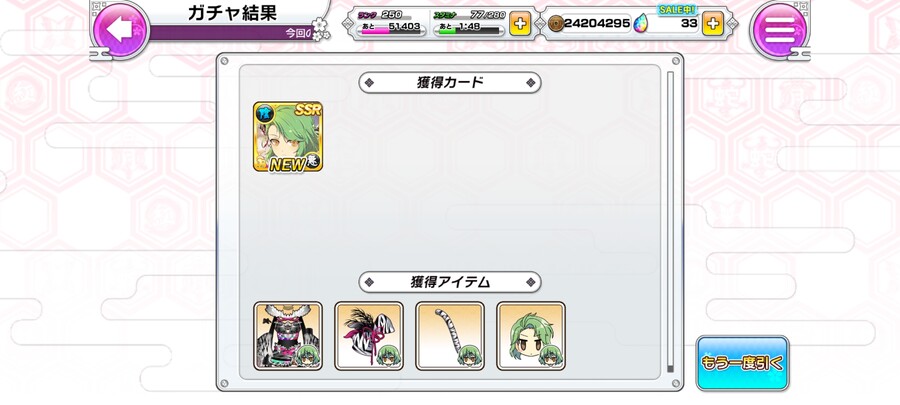
Task: Open the pink hamburger menu
Action: [x=779, y=29]
